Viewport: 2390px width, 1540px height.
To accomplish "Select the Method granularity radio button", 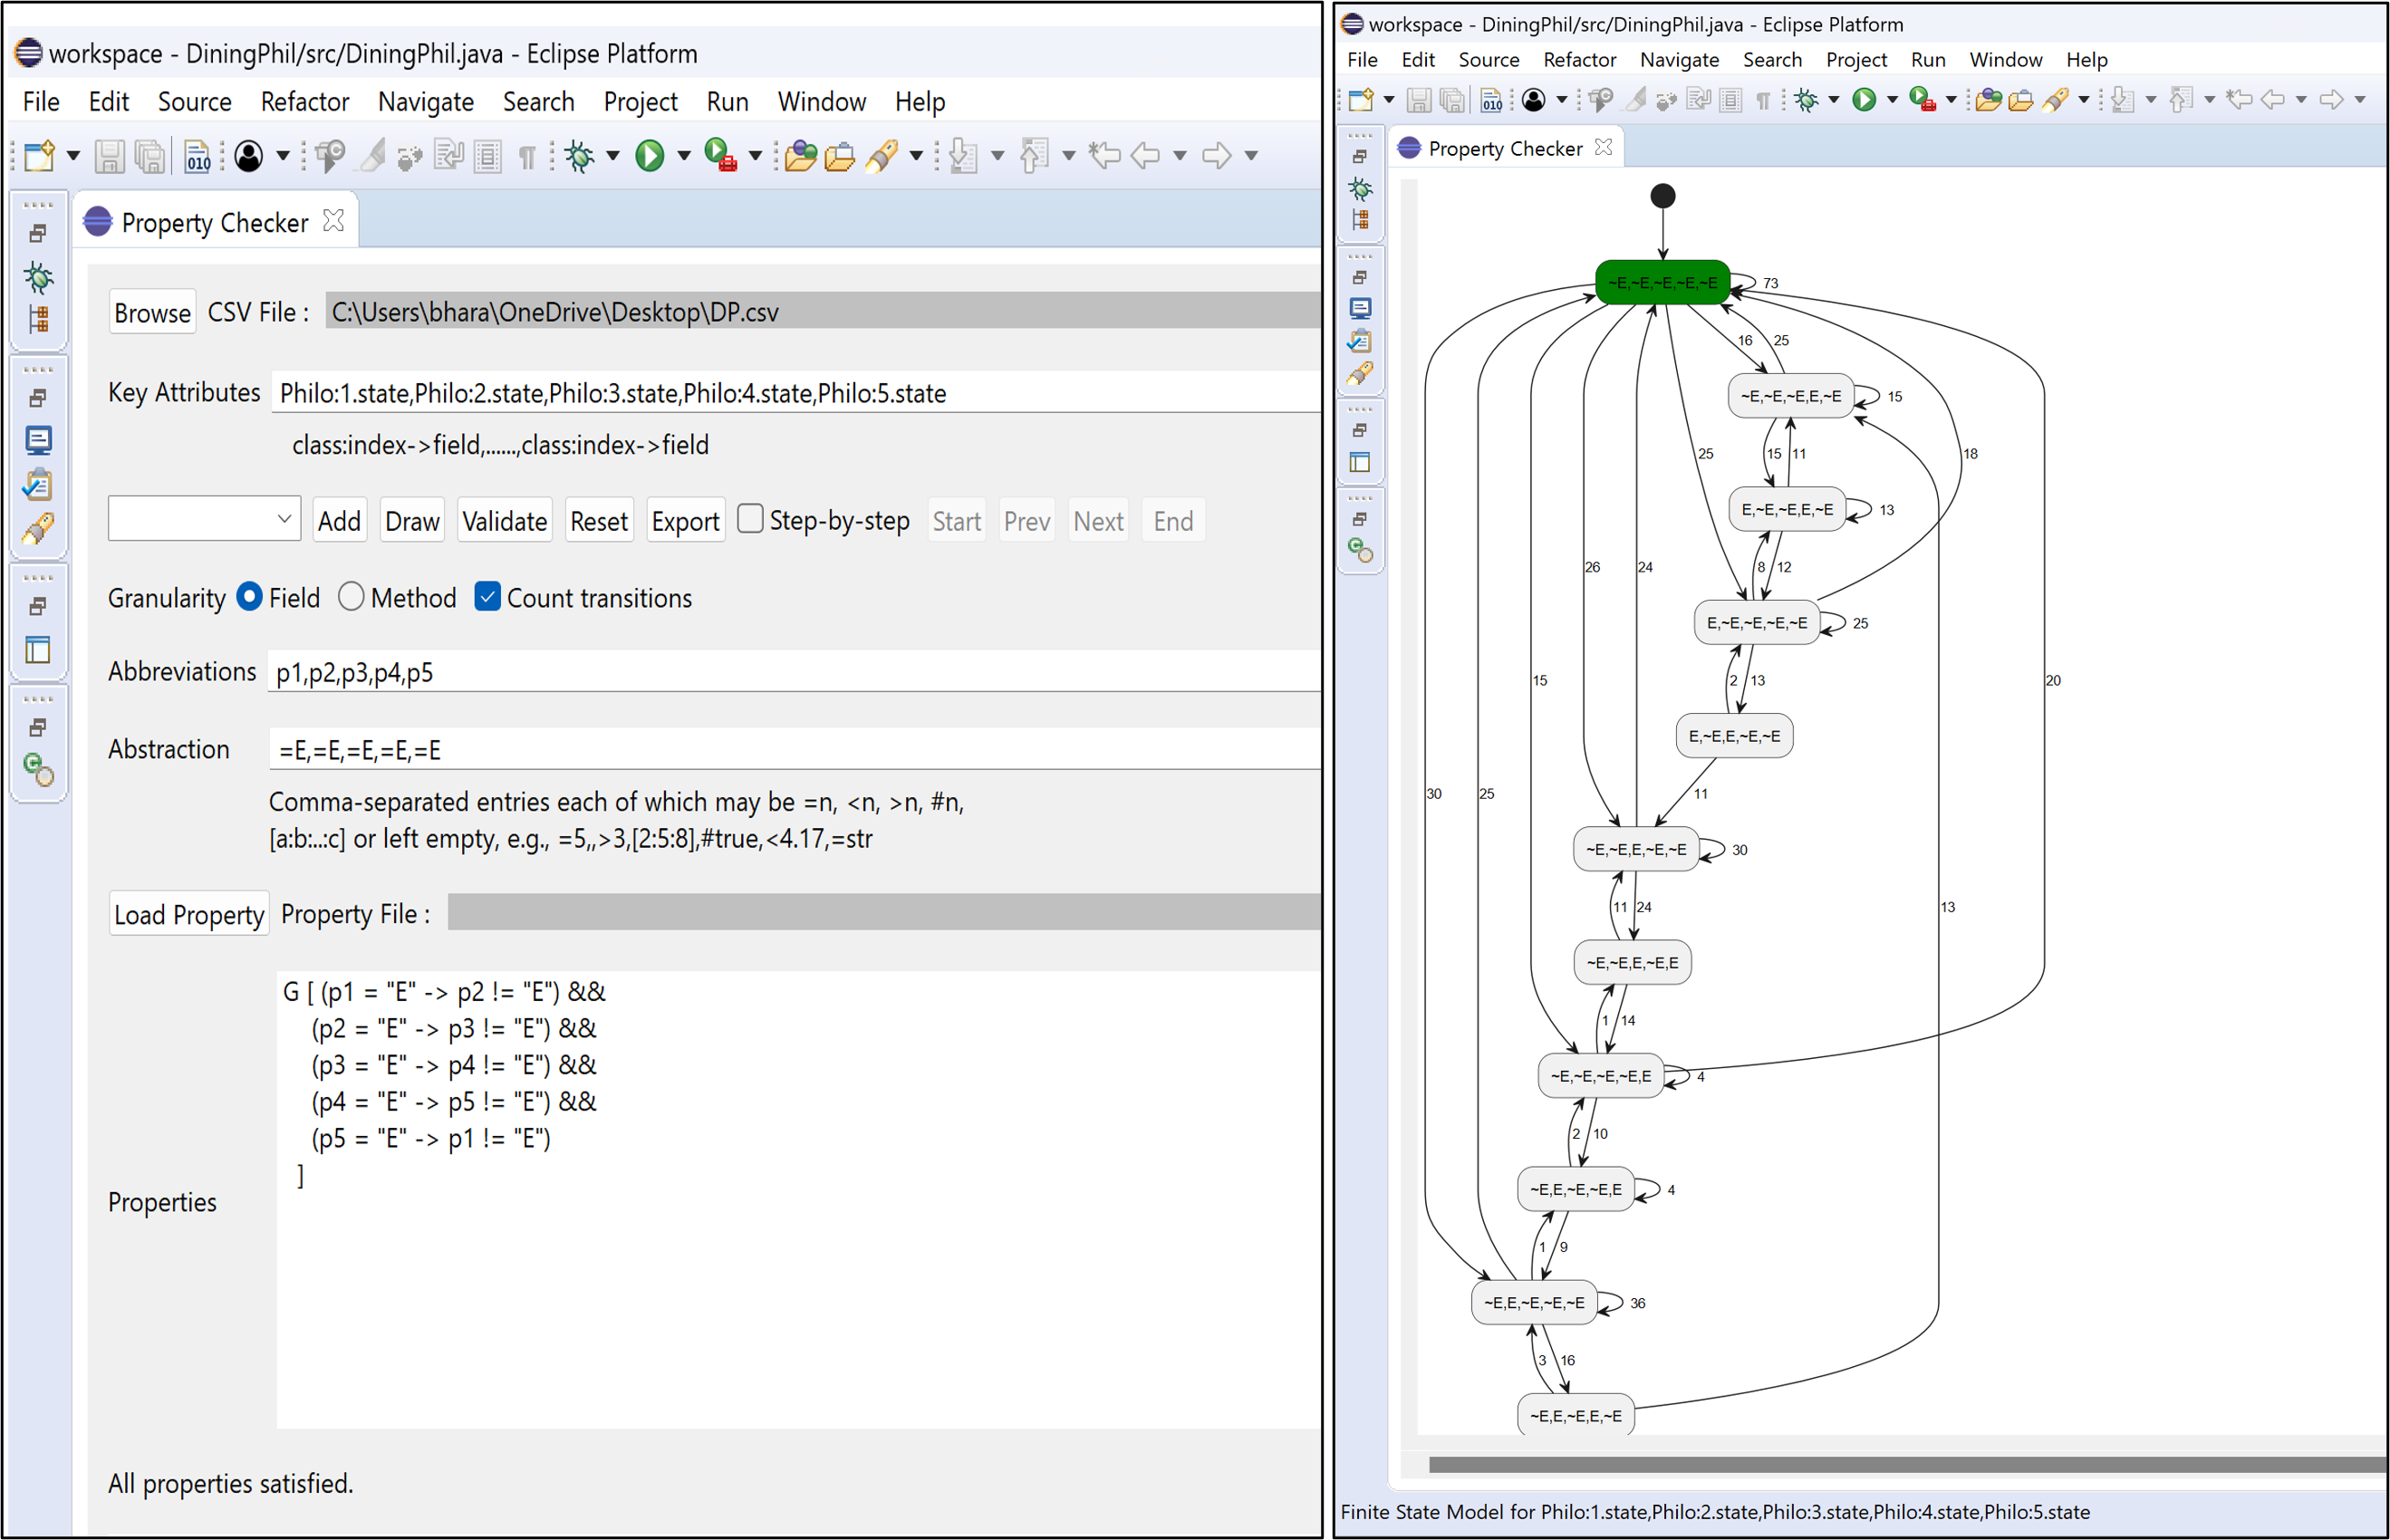I will click(x=351, y=597).
